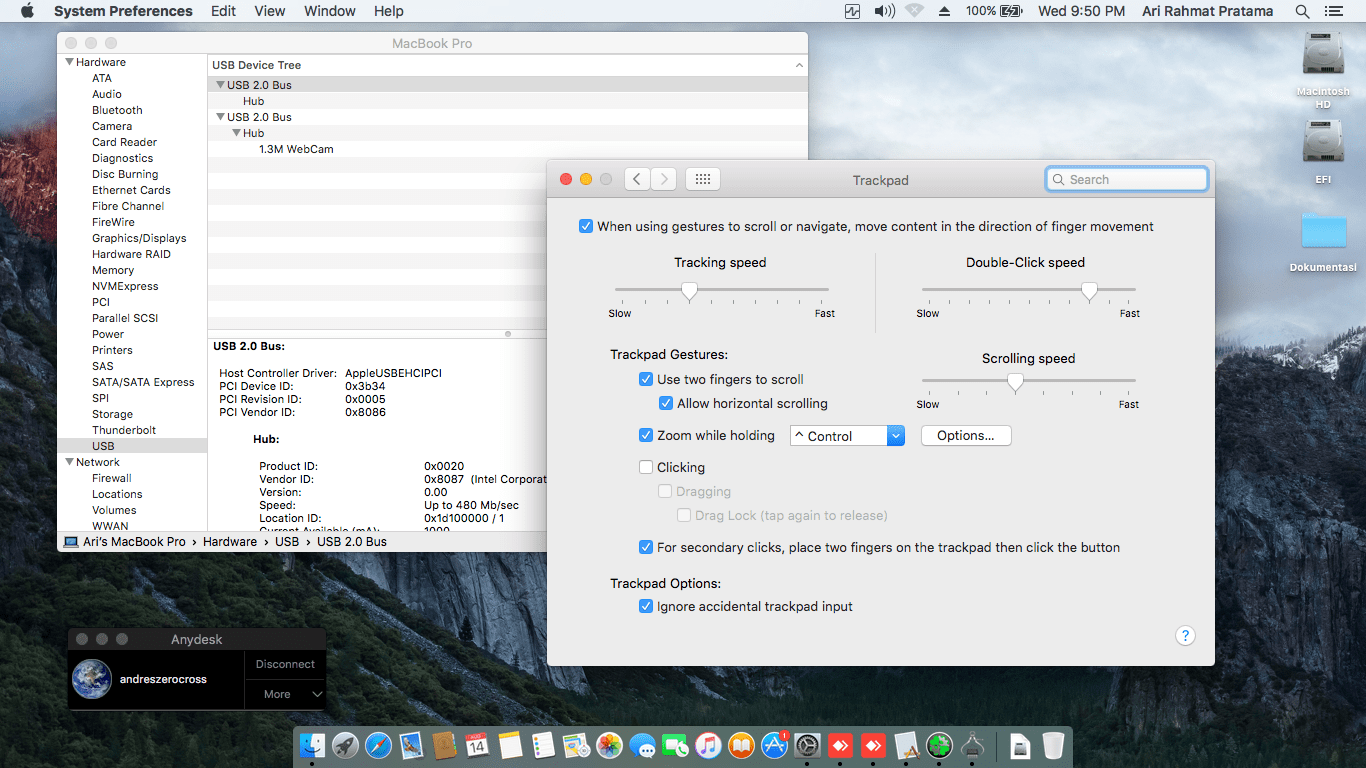
Task: Open the Wi-Fi status menu
Action: click(914, 11)
